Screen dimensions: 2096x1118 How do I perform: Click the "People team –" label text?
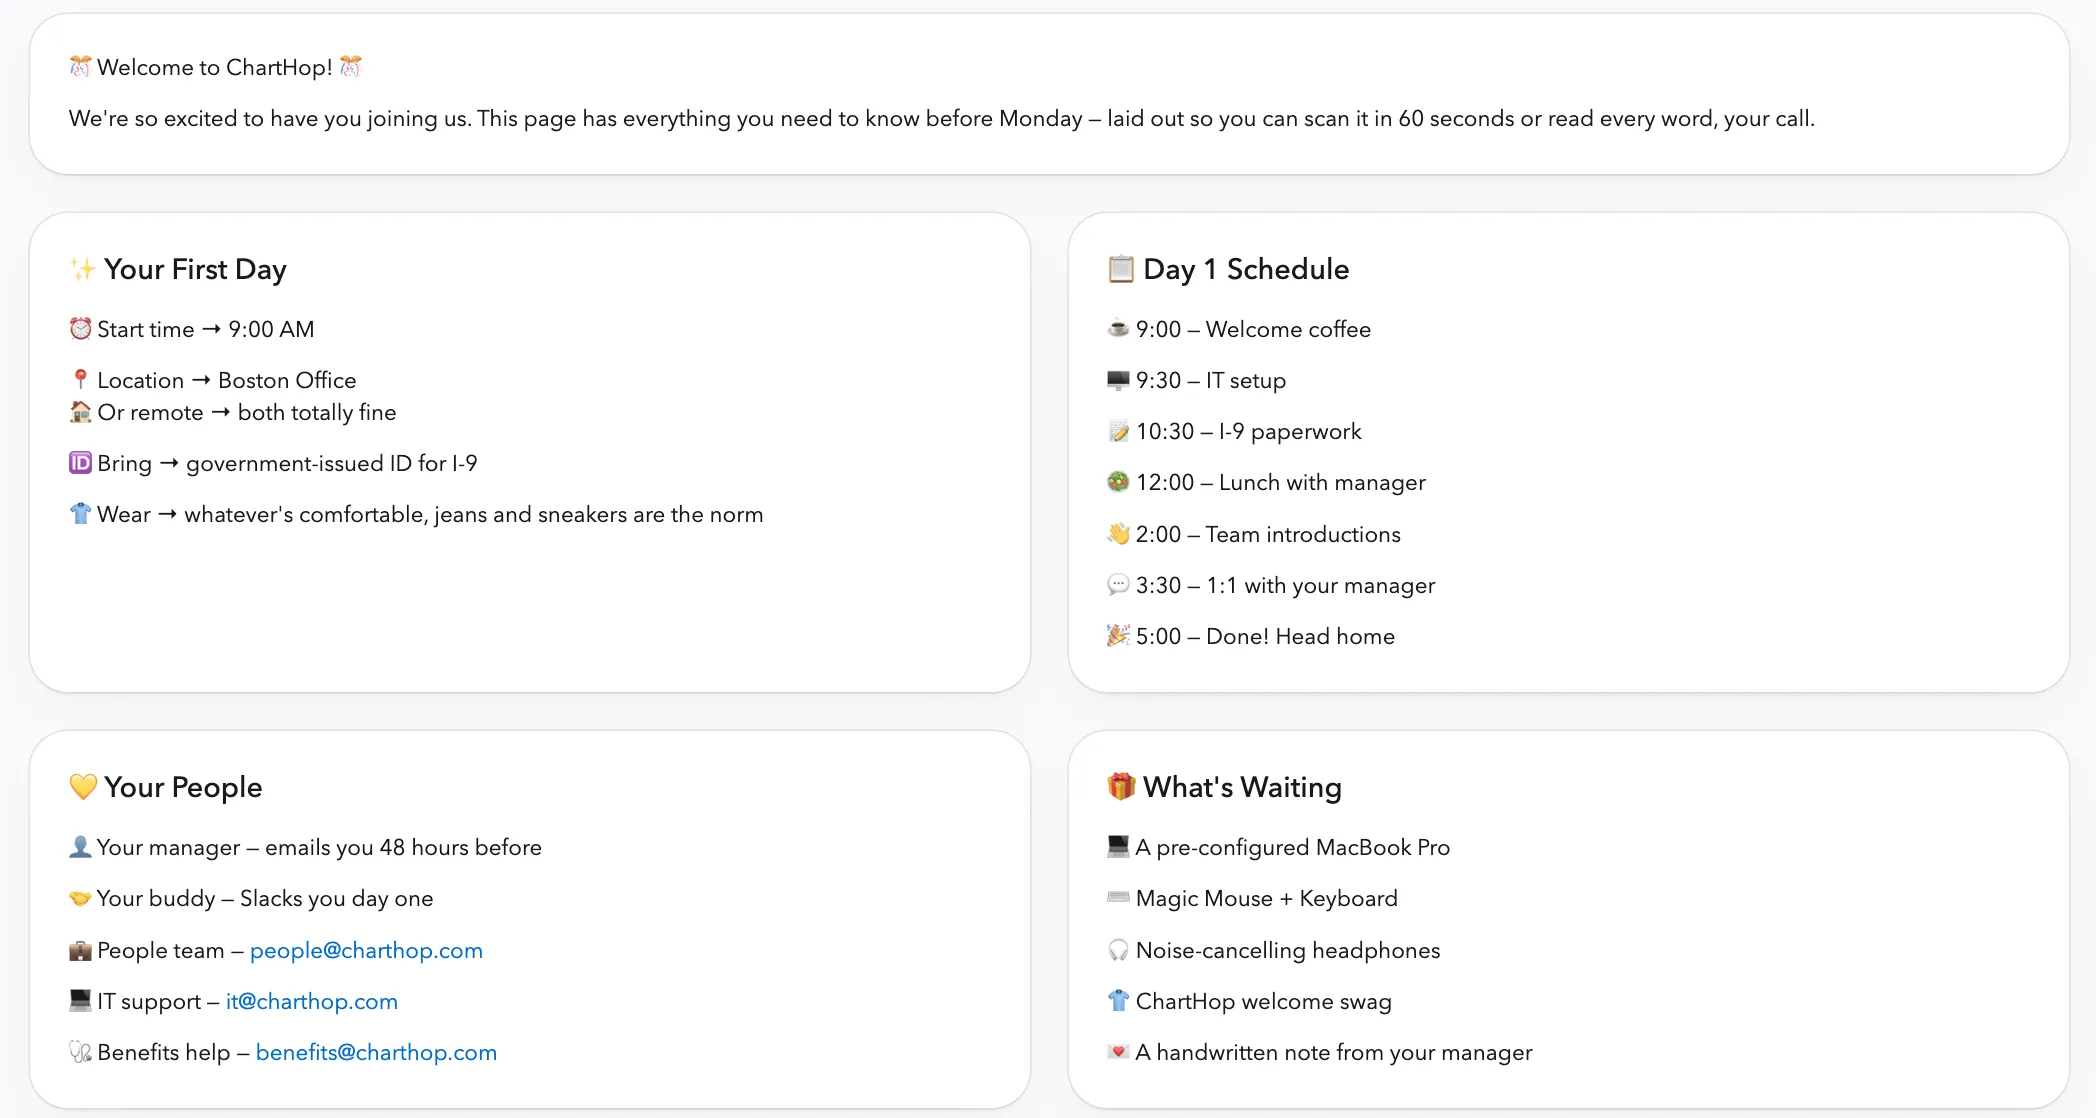pyautogui.click(x=170, y=950)
